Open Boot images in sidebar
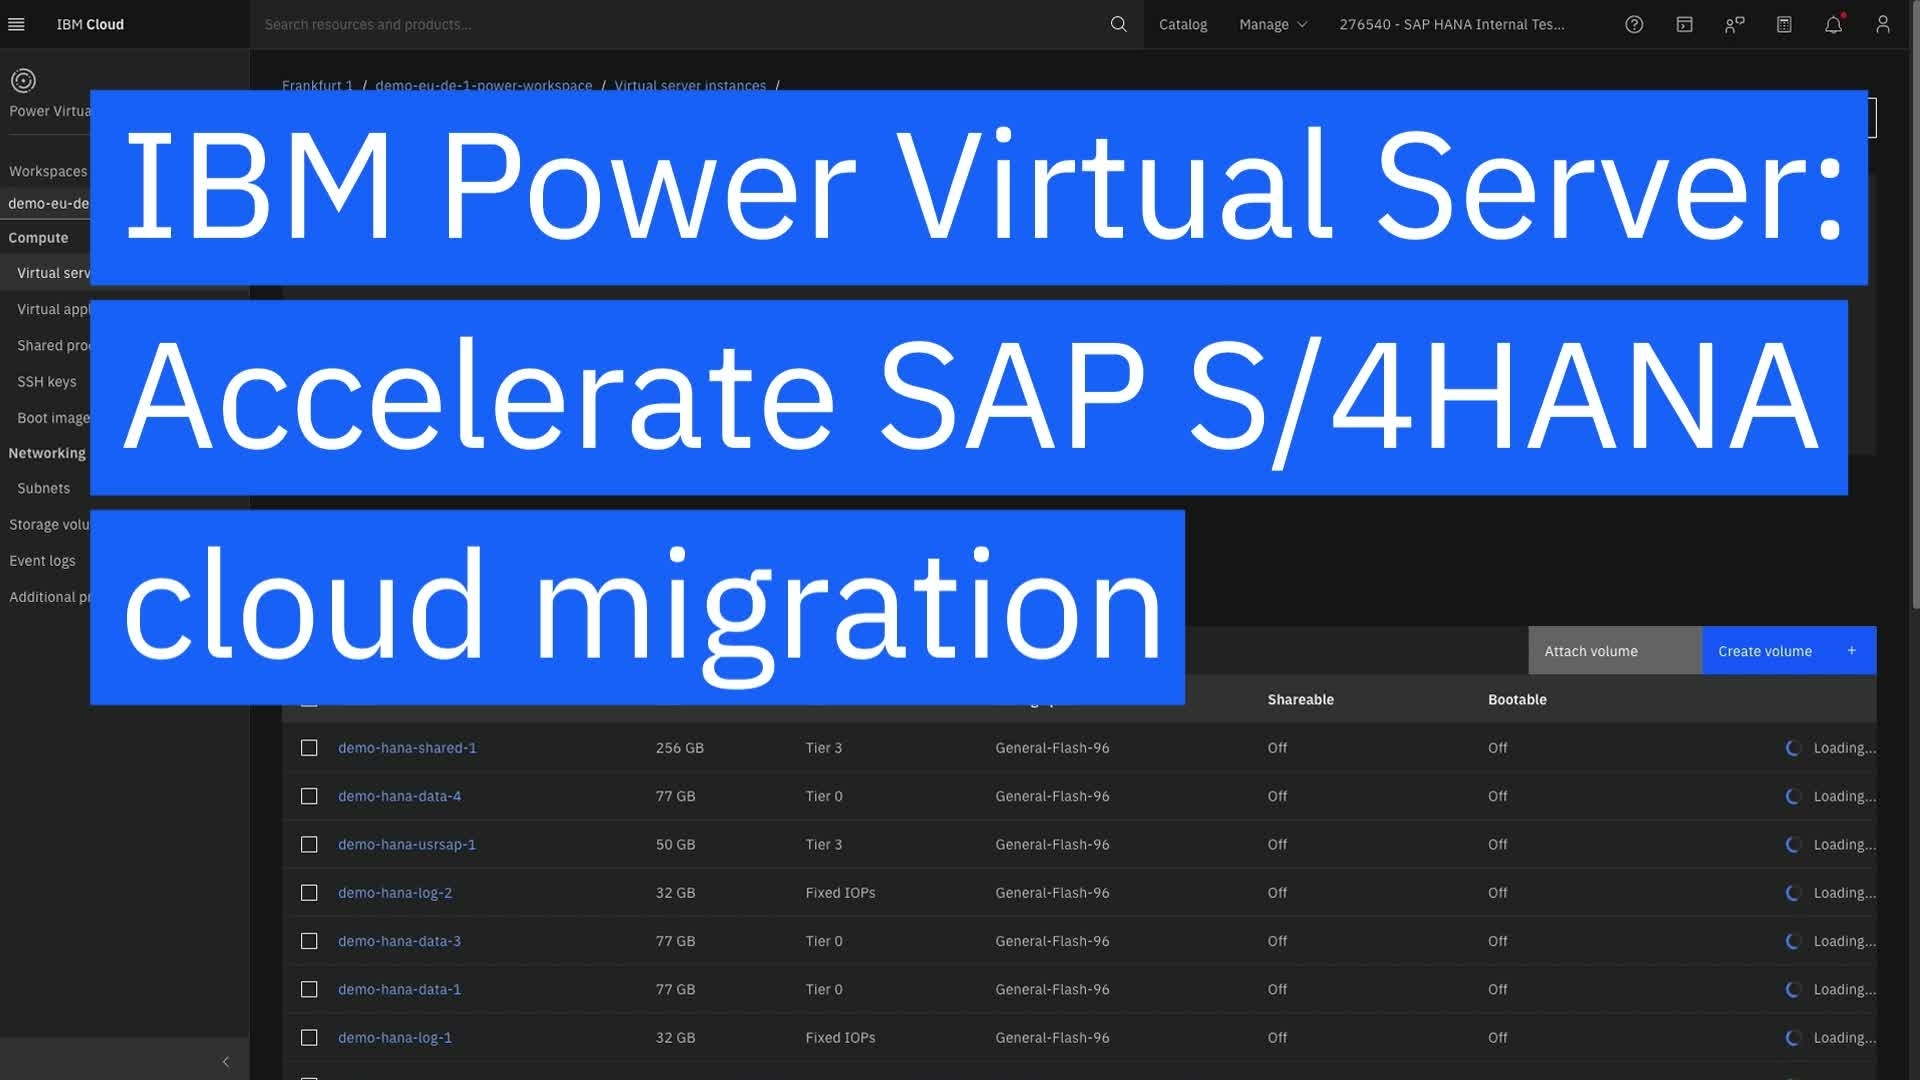 pos(53,417)
